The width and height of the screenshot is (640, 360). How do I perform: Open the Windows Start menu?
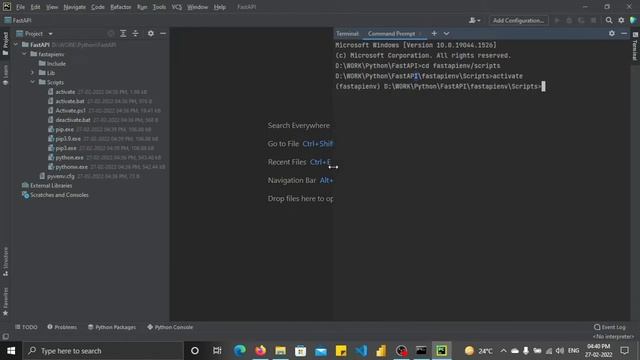click(11, 351)
